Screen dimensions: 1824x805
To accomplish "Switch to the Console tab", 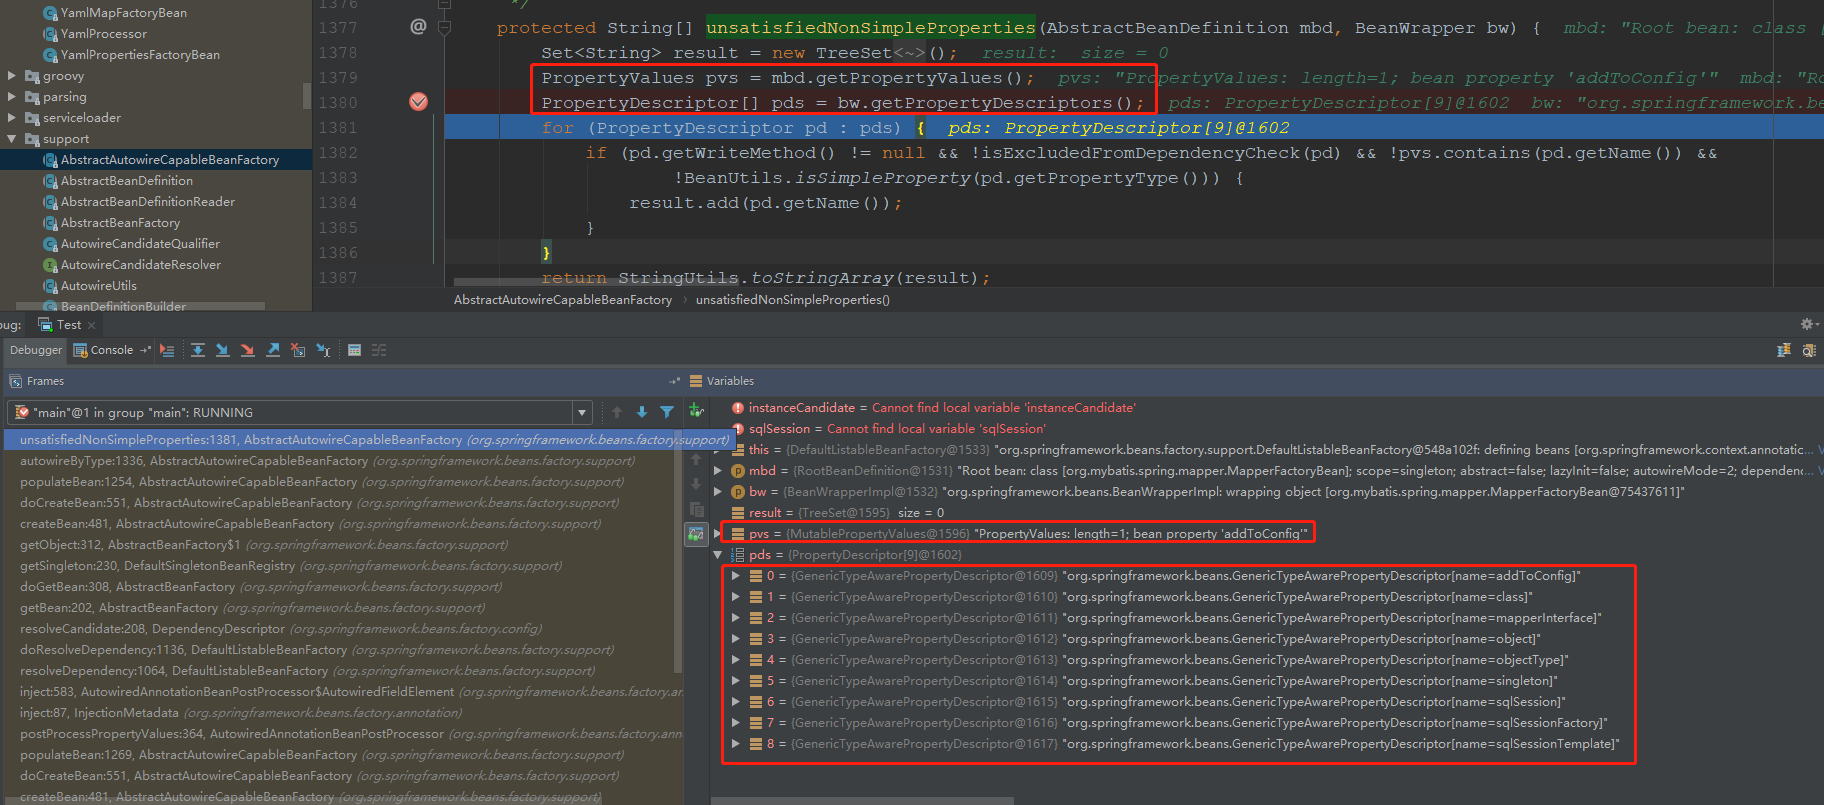I will coord(110,350).
